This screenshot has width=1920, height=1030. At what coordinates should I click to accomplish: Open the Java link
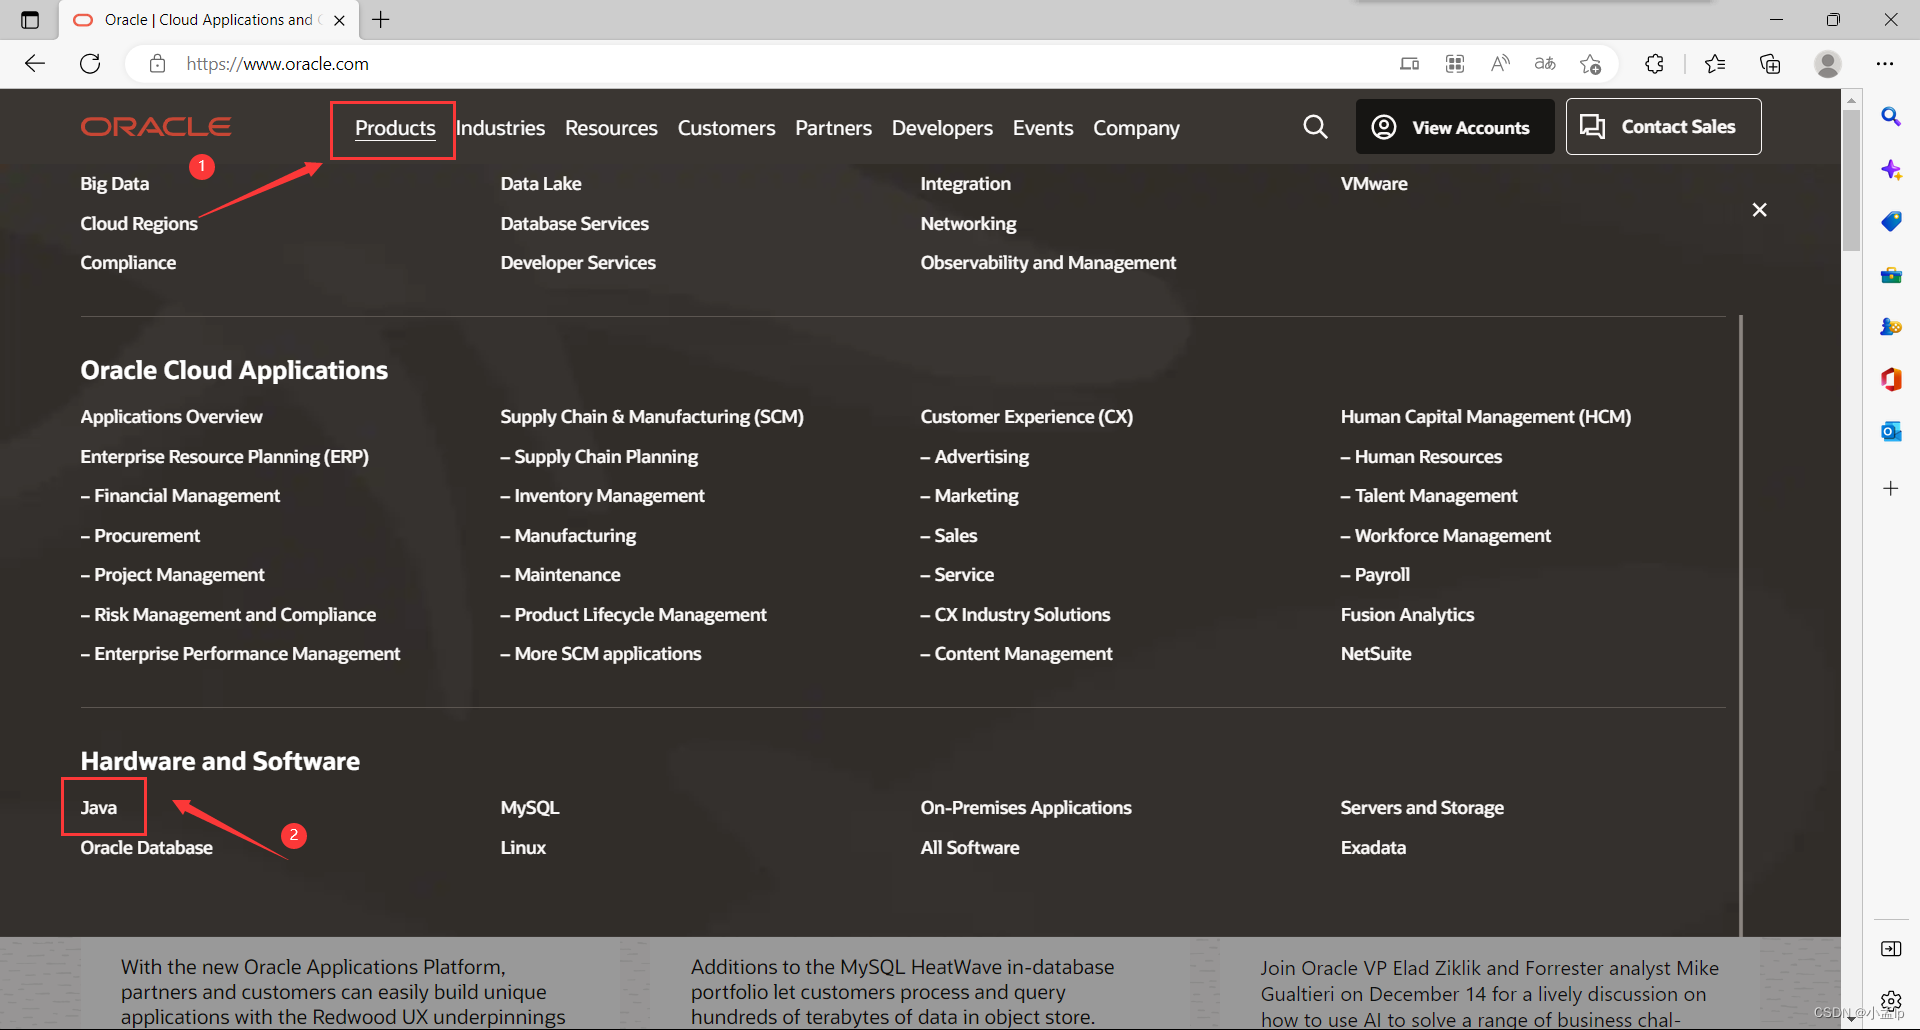[99, 807]
